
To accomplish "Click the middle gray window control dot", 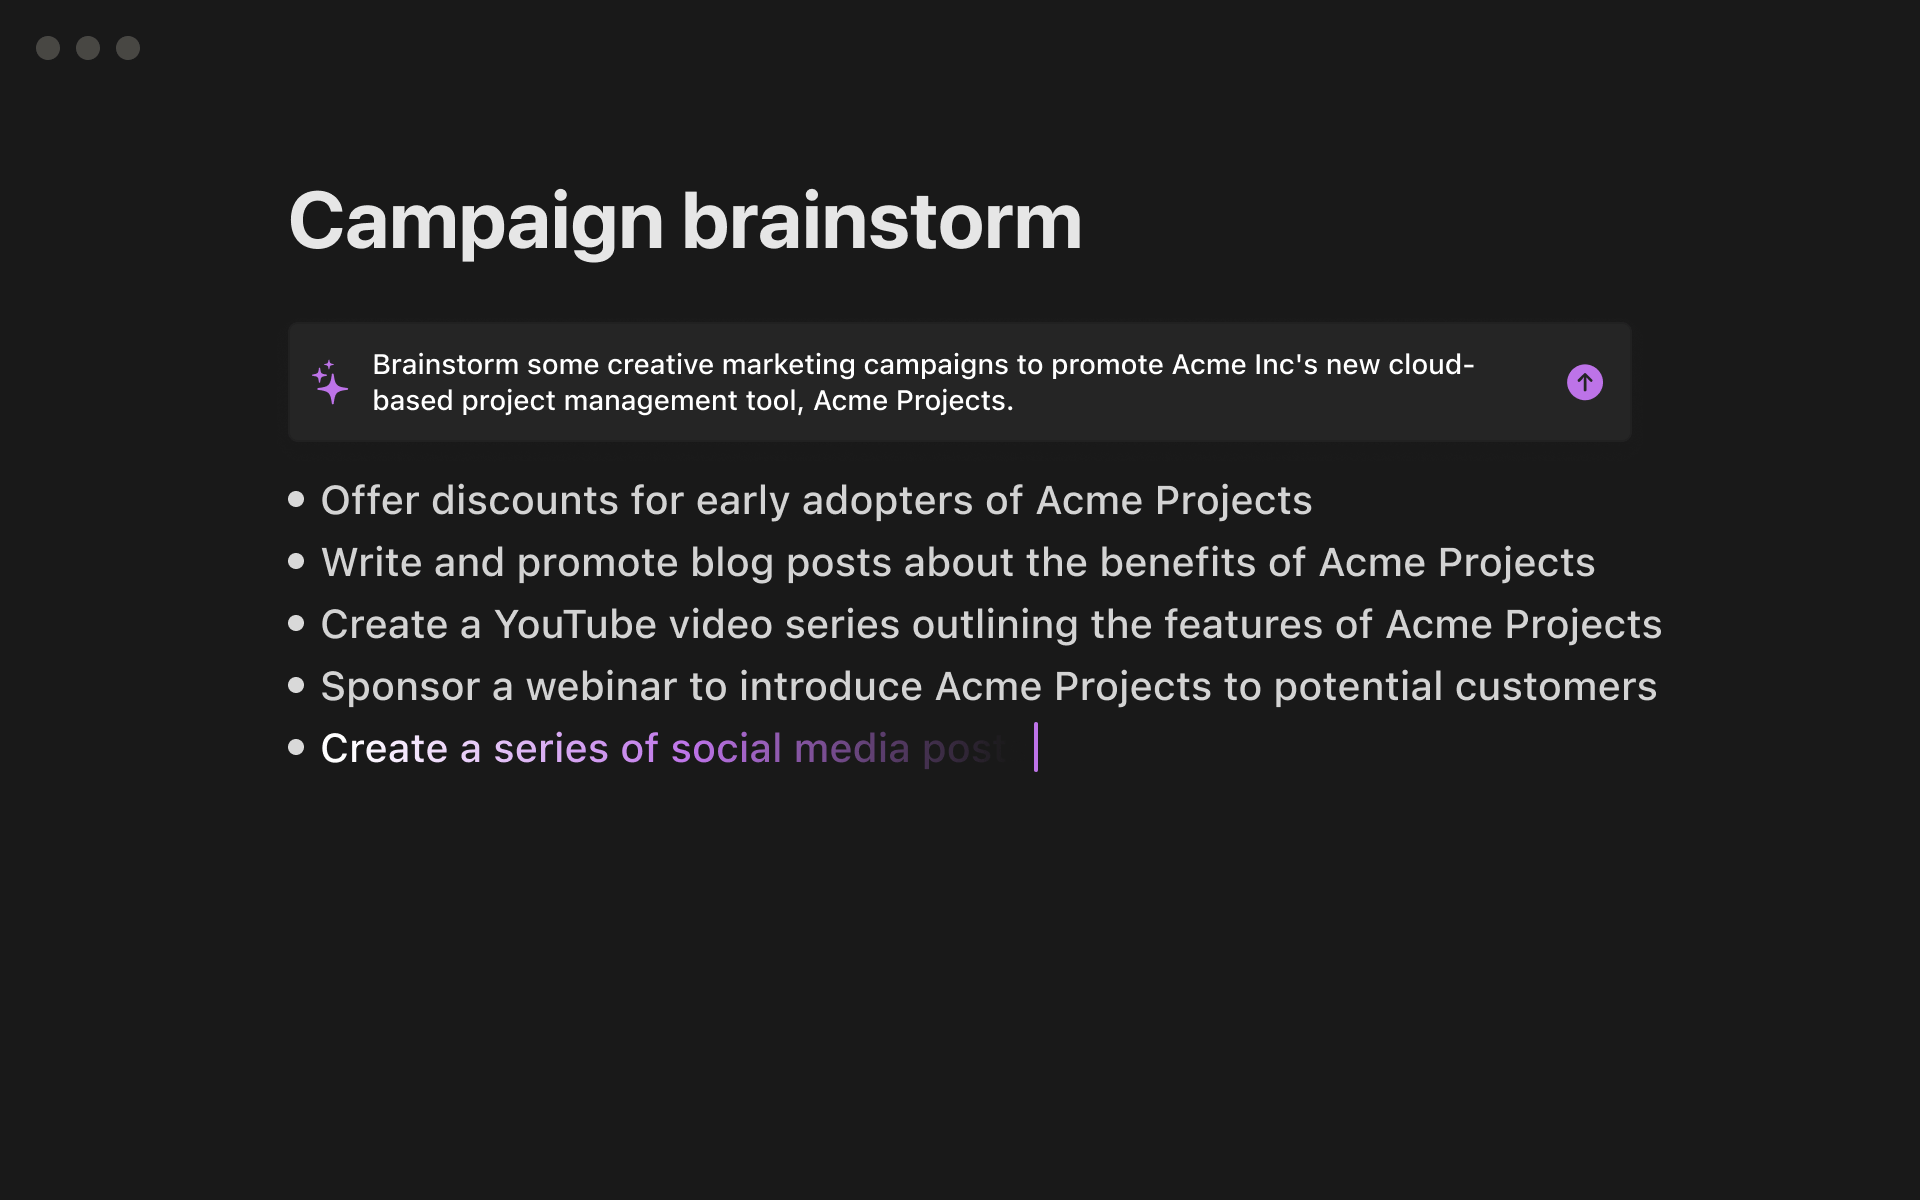I will coord(88,48).
